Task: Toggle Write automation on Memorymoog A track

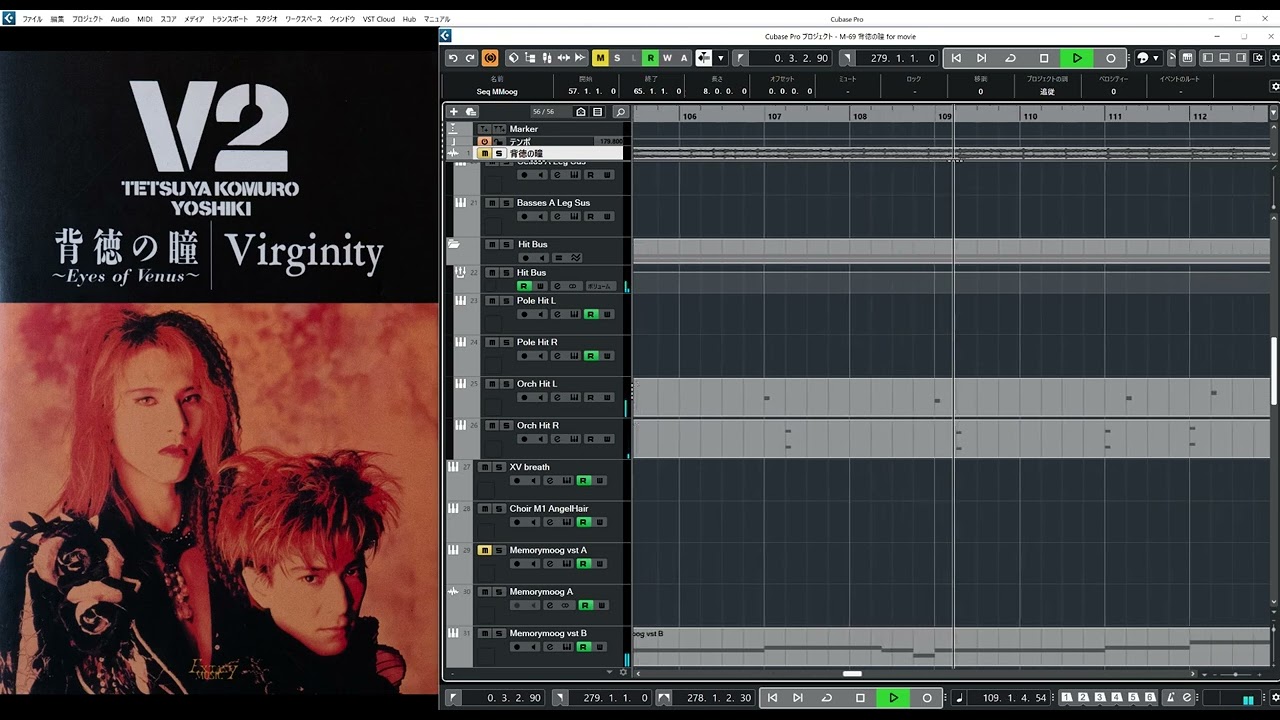Action: coord(600,605)
